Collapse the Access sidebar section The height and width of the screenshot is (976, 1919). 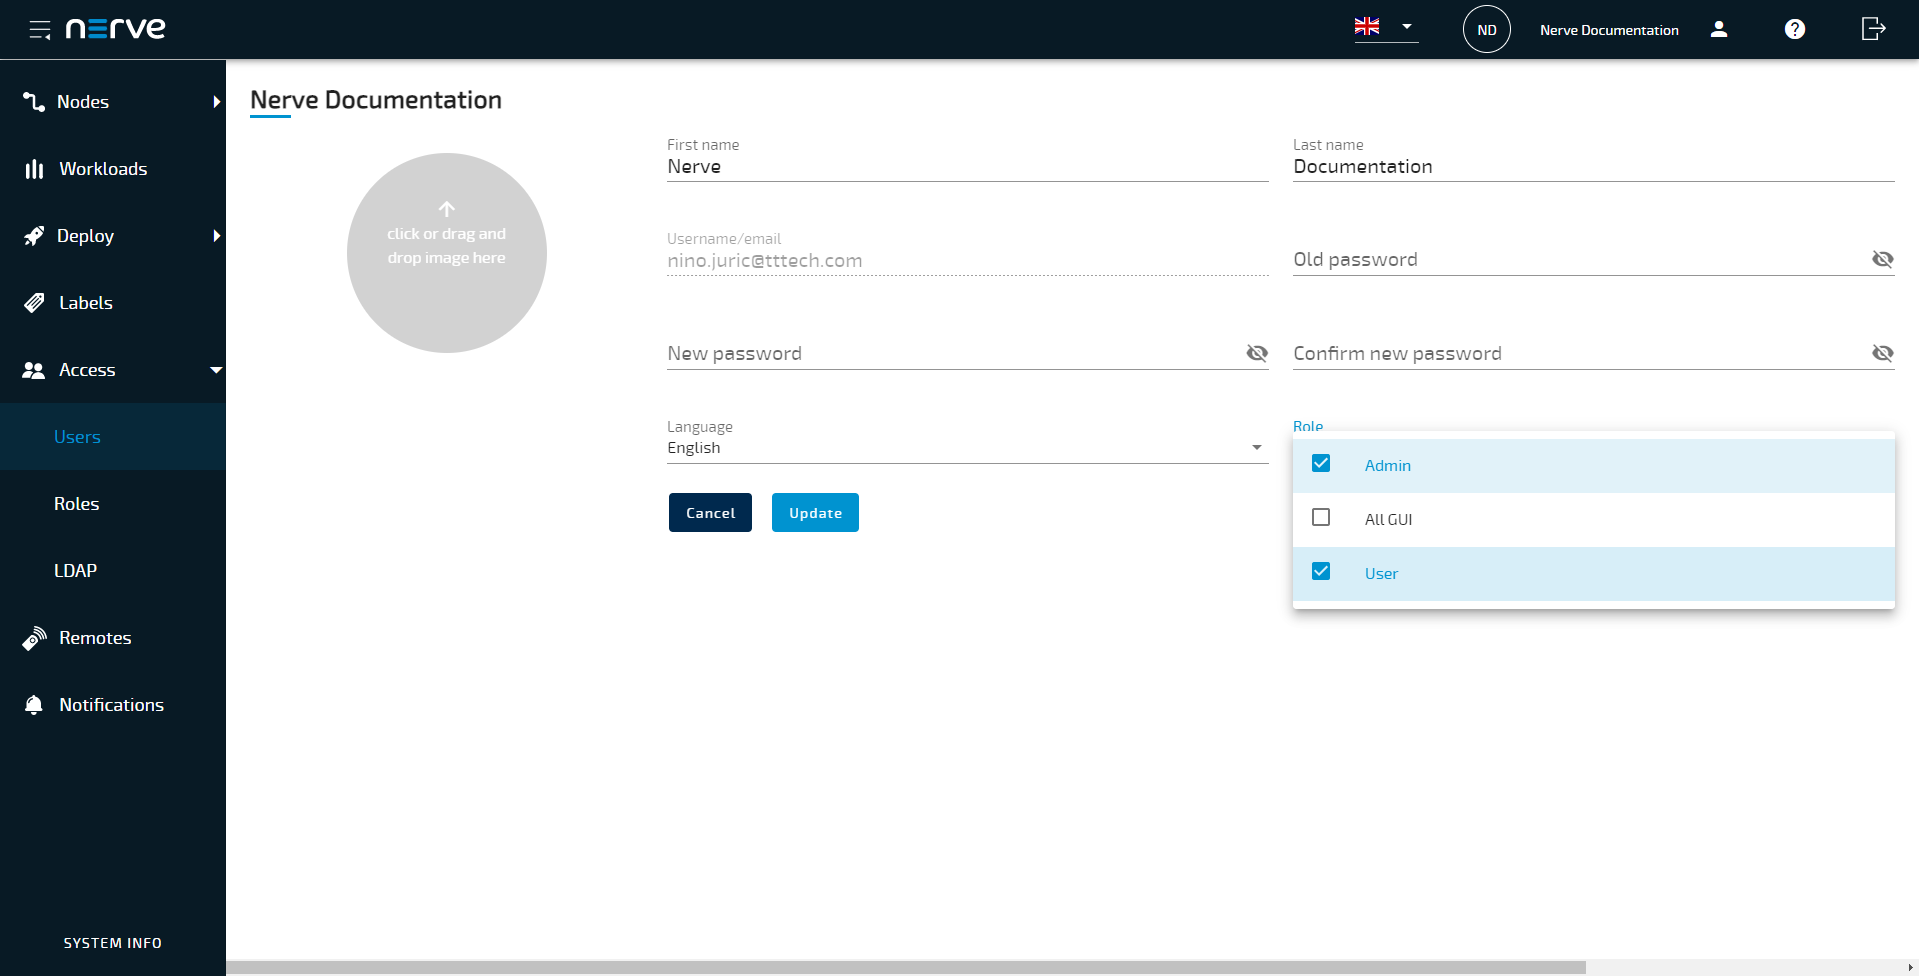pos(216,370)
